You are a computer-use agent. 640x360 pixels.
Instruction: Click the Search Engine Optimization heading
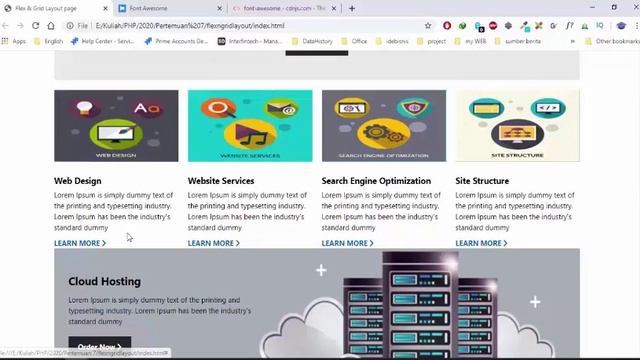(x=376, y=181)
